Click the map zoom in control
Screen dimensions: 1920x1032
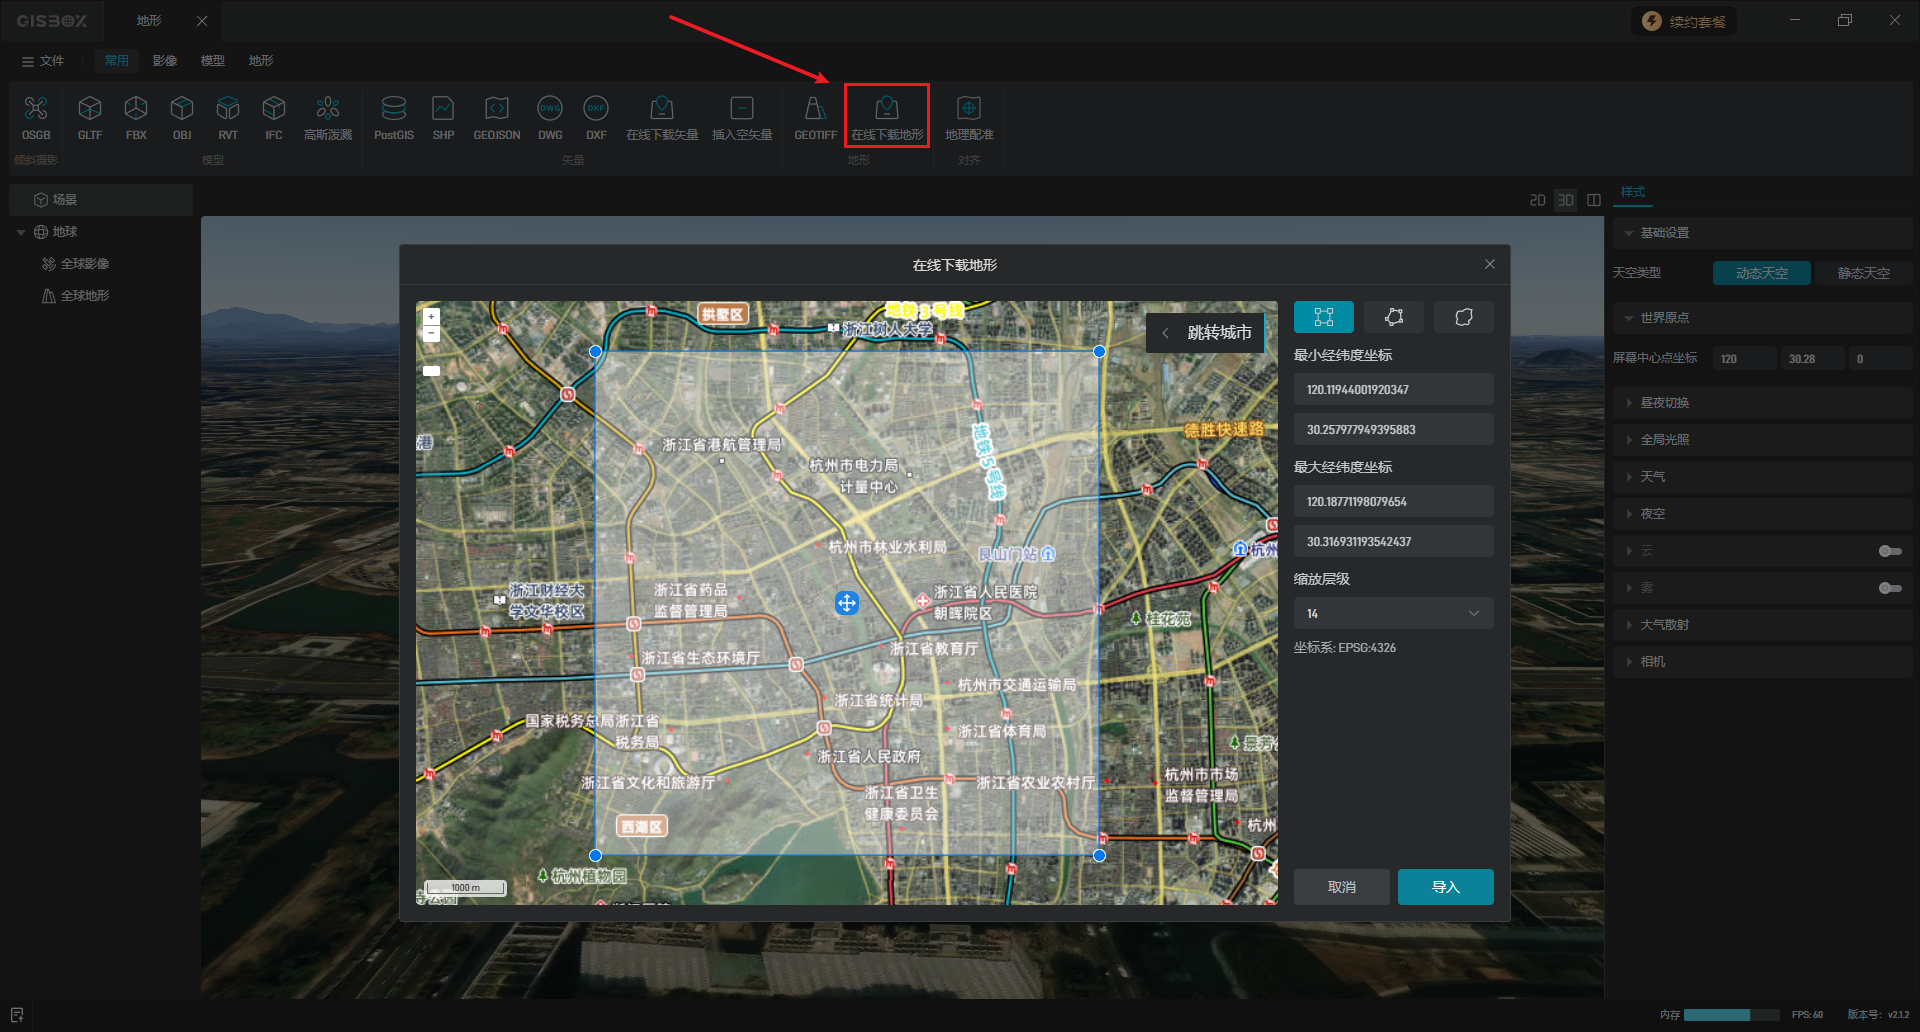coord(431,316)
